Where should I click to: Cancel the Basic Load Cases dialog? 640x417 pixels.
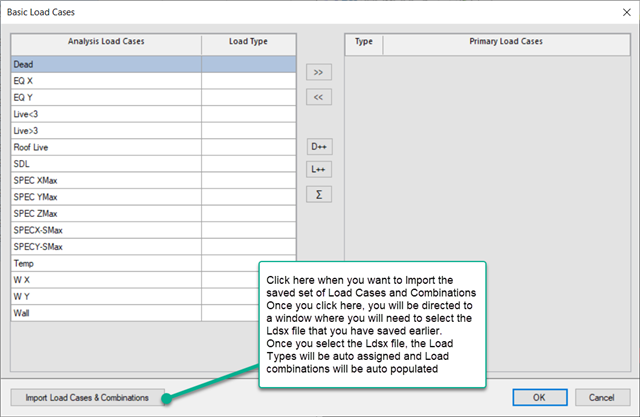[x=602, y=397]
